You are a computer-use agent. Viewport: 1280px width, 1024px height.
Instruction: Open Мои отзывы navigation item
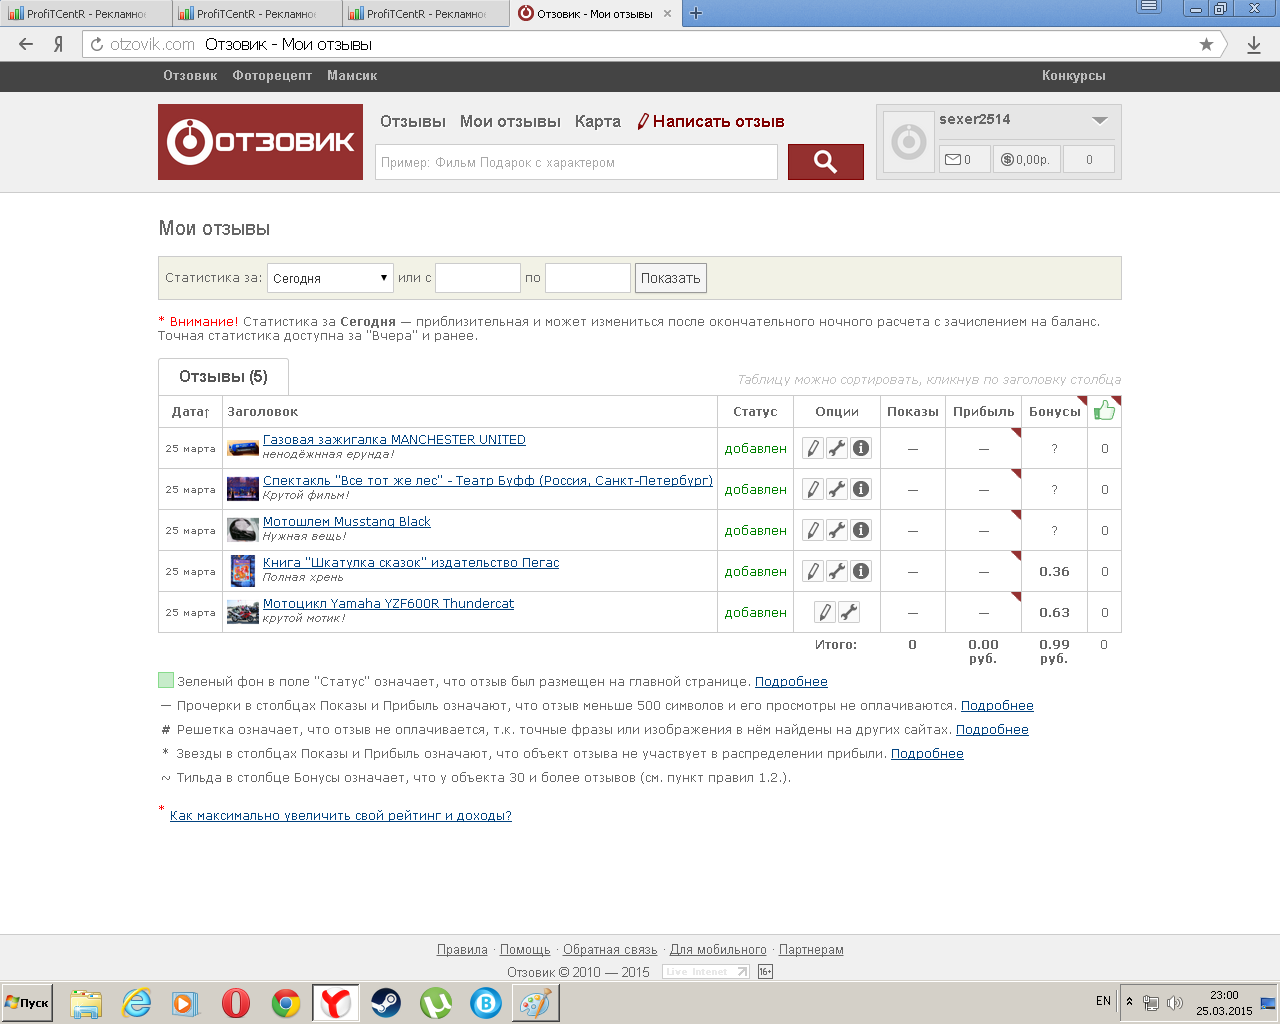(510, 121)
